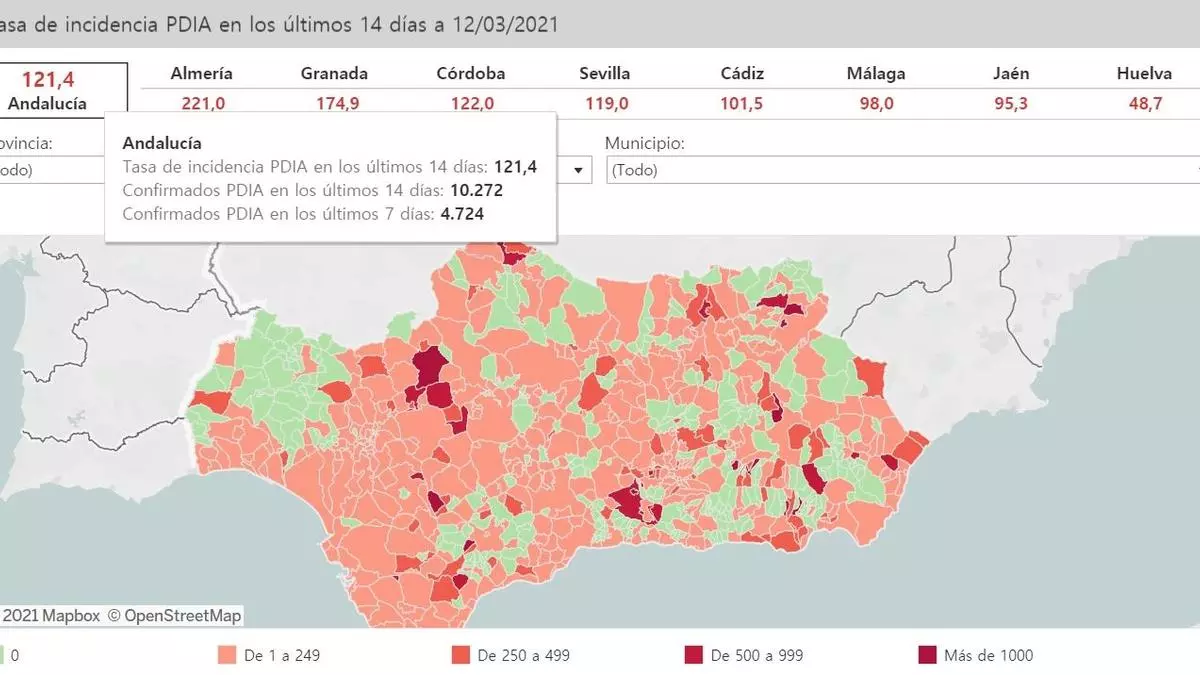Viewport: 1200px width, 675px height.
Task: Expand the middle filter dropdown arrow
Action: tap(577, 170)
